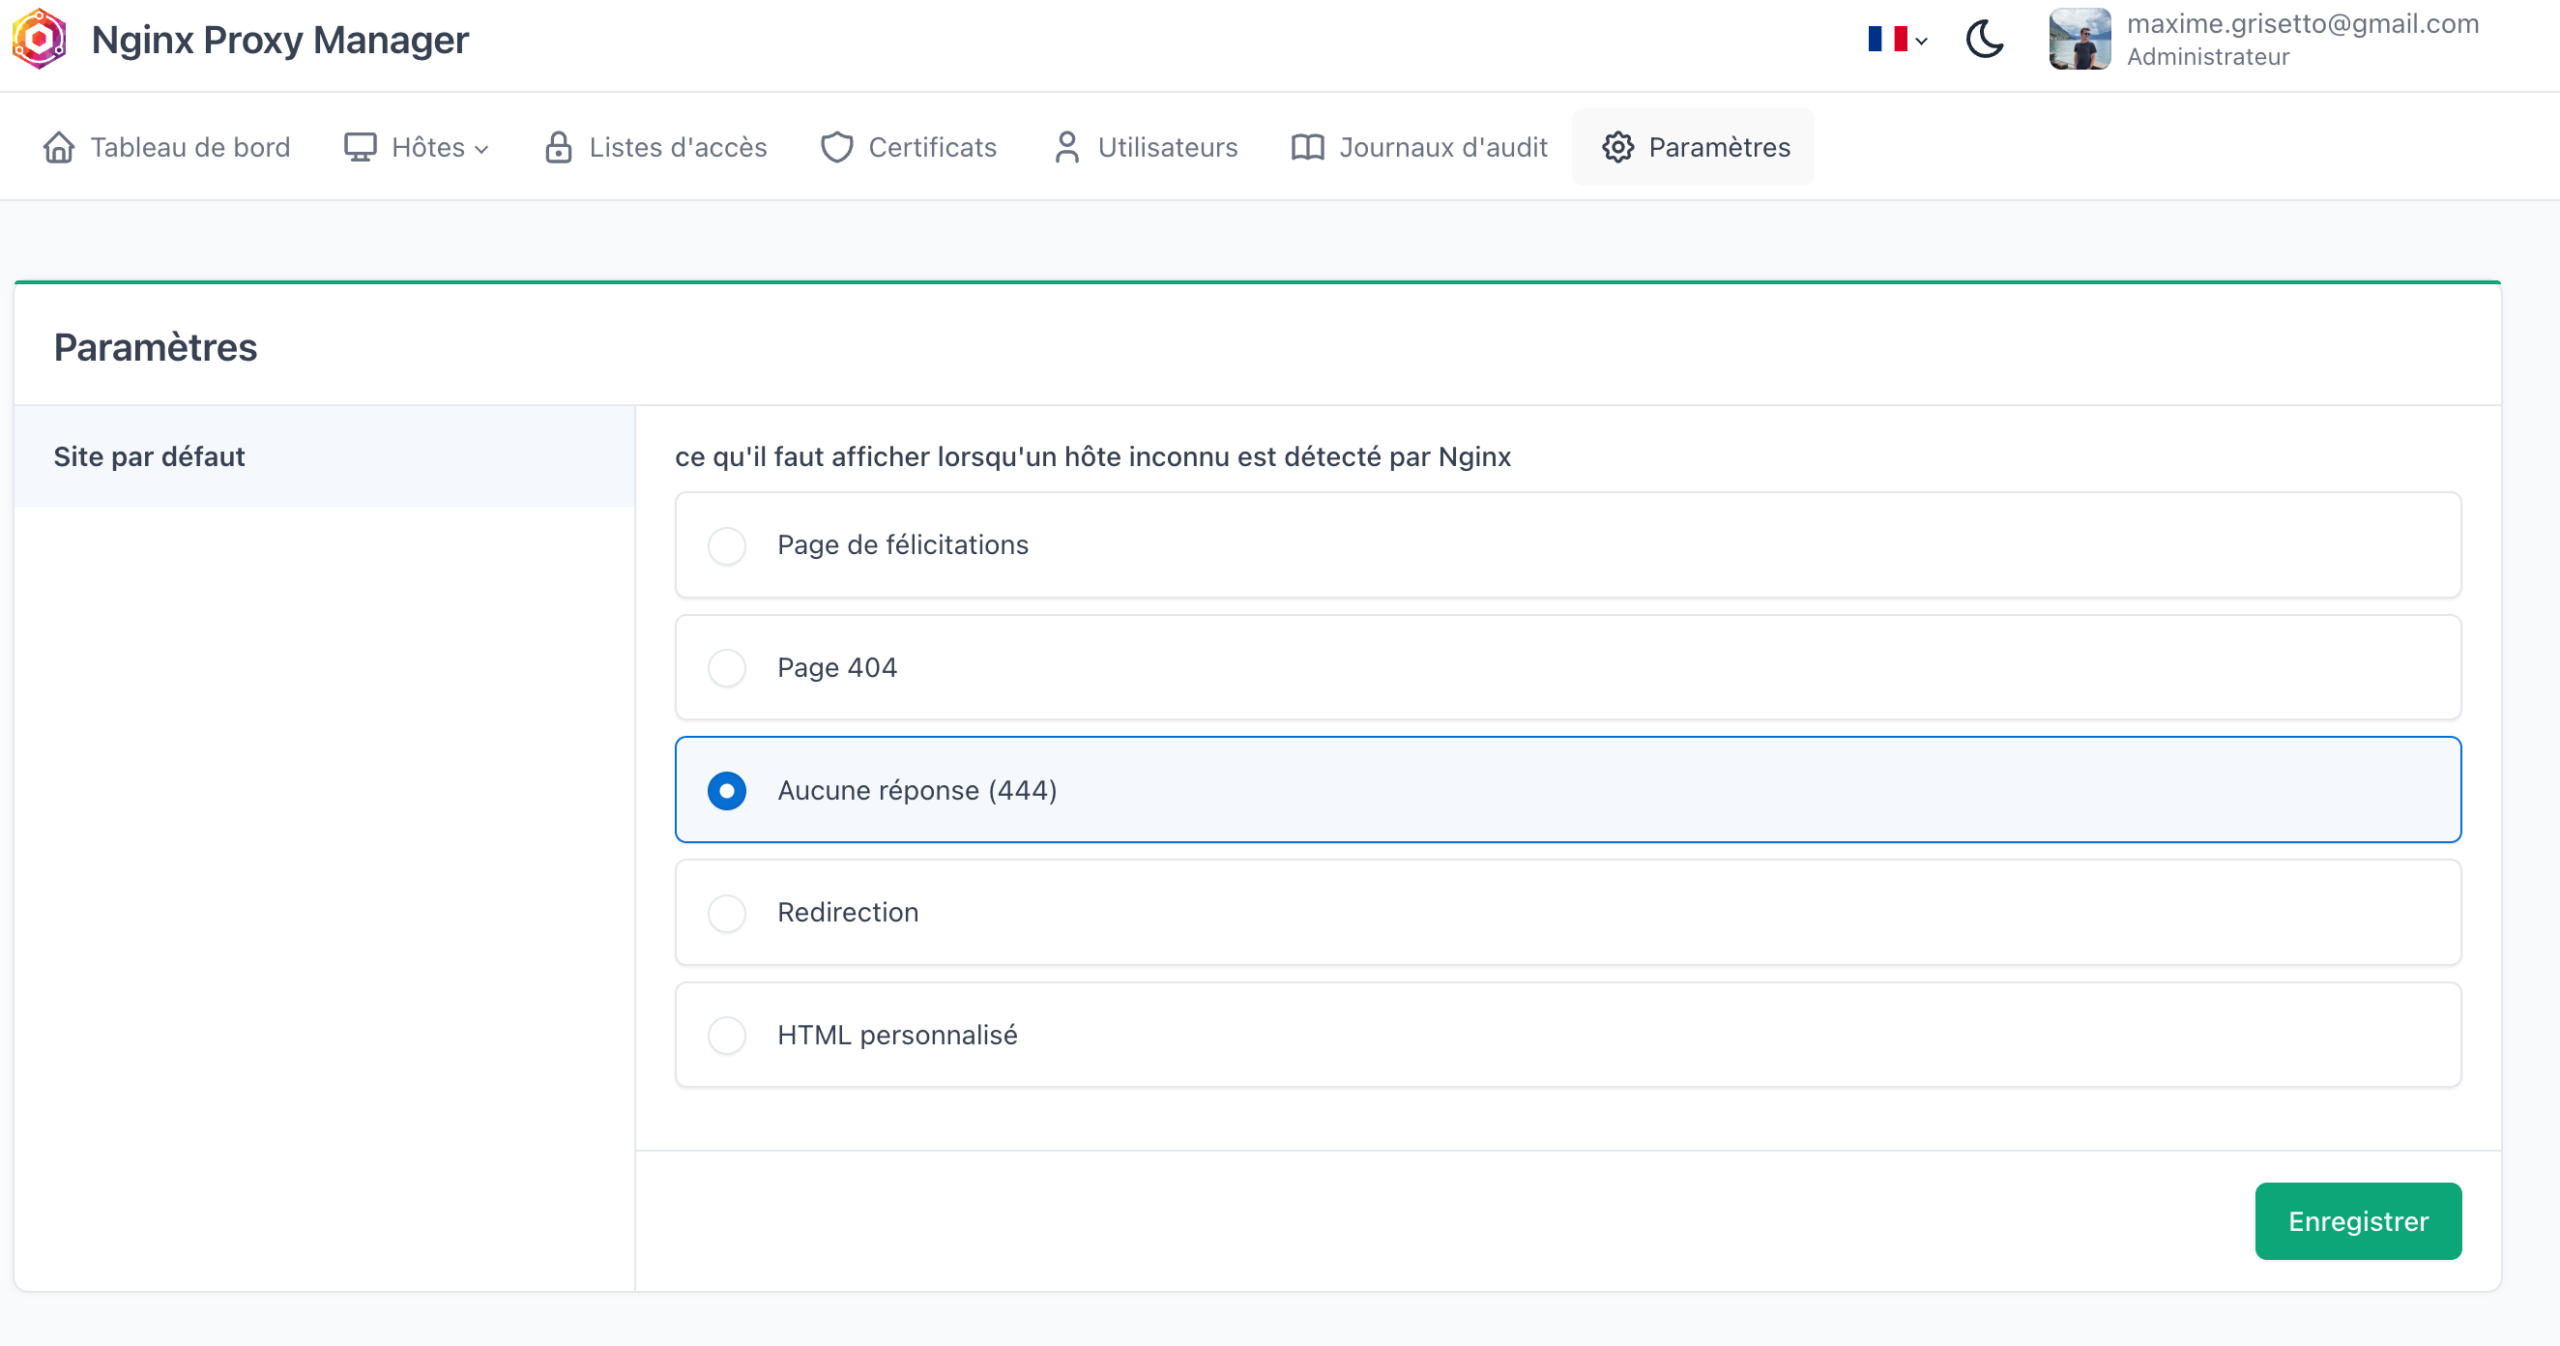Screen dimensions: 2560x1346
Task: Expand the Hôtes menu chevron
Action: tap(483, 149)
